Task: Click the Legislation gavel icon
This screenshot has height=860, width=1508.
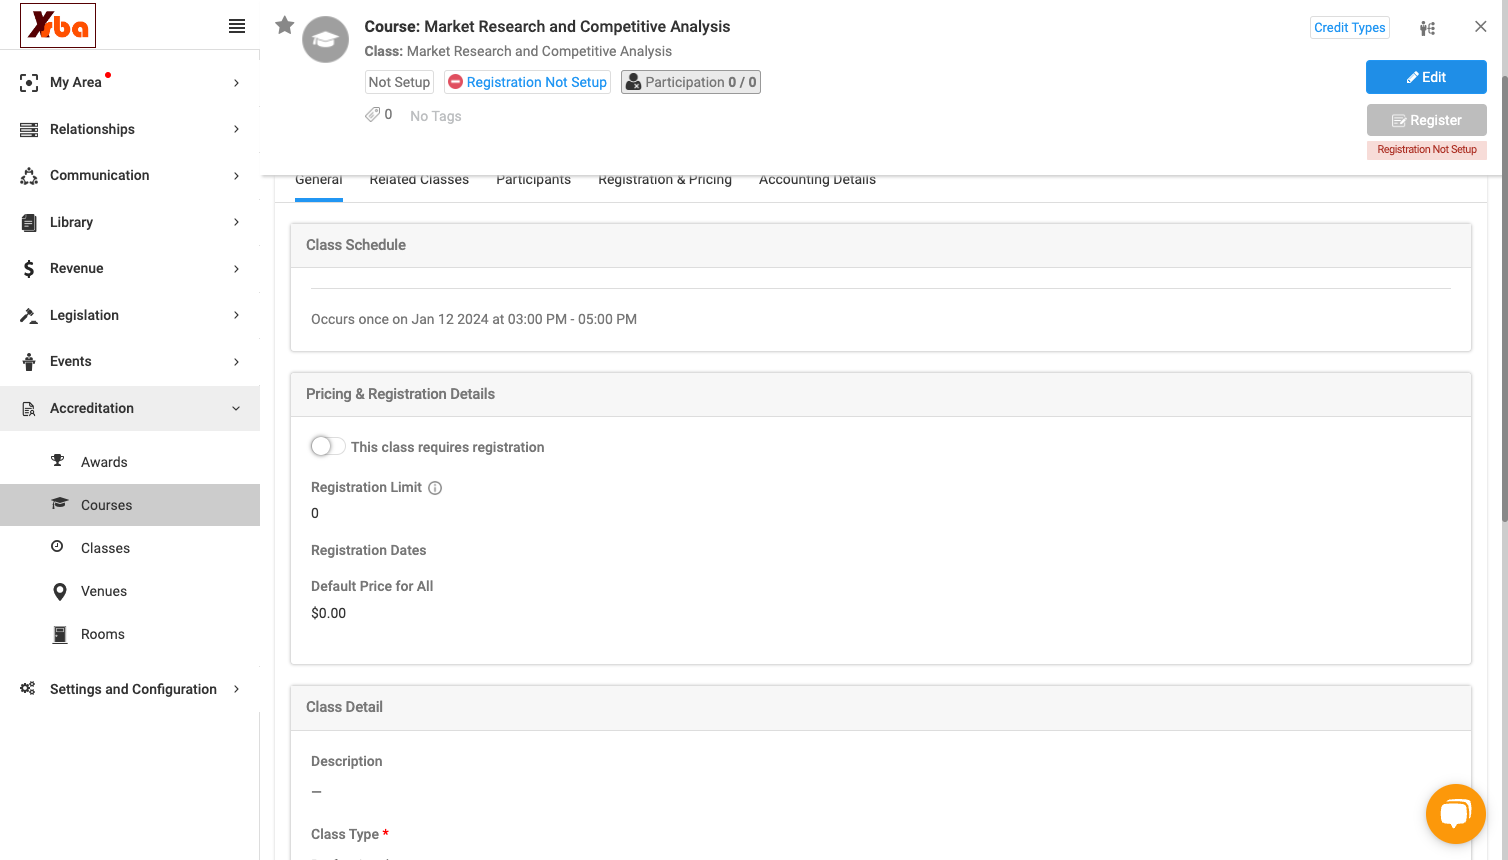Action: pos(29,315)
